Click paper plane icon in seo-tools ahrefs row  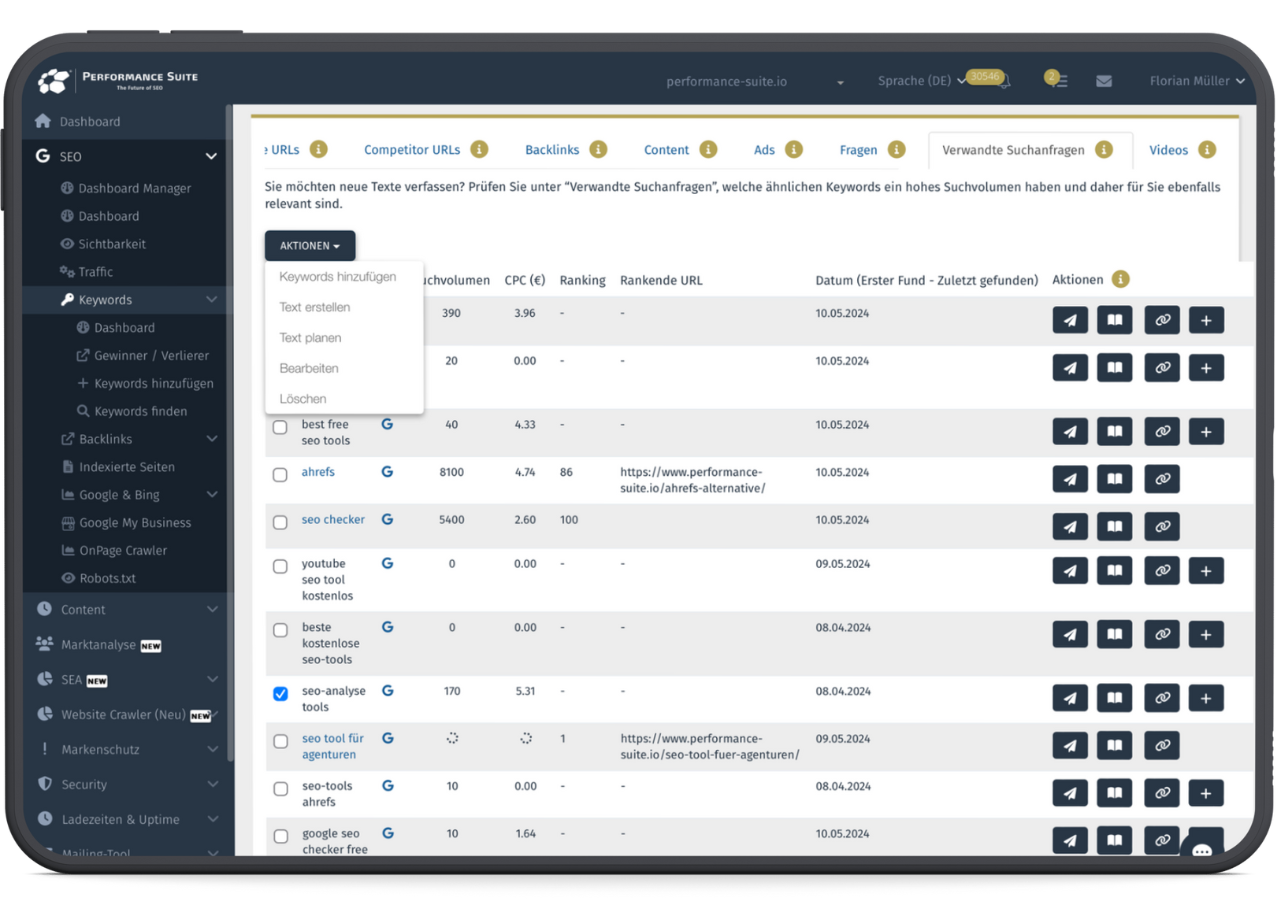click(x=1070, y=793)
